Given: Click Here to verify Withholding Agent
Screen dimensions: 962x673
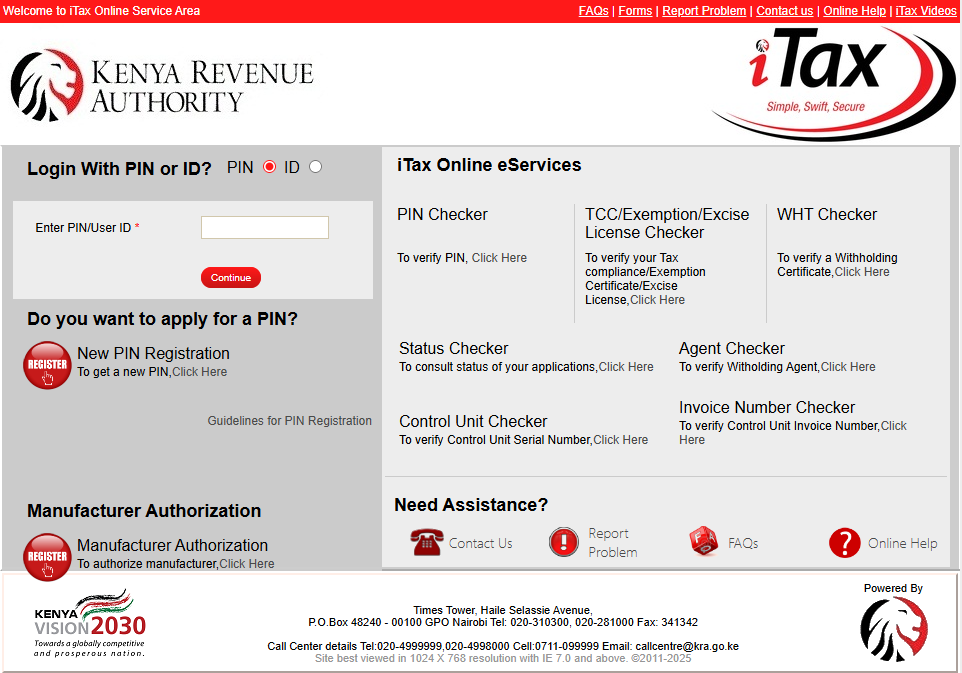Looking at the screenshot, I should click(848, 366).
